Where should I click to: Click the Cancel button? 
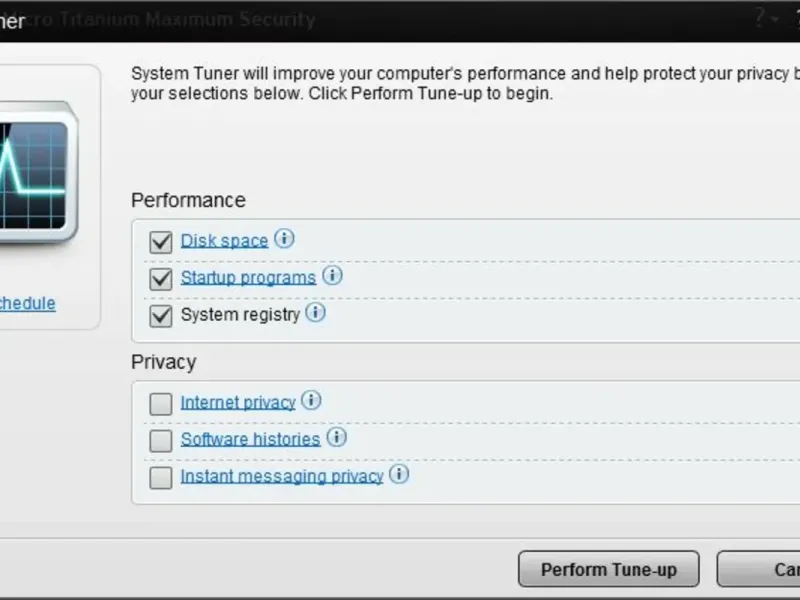point(759,569)
